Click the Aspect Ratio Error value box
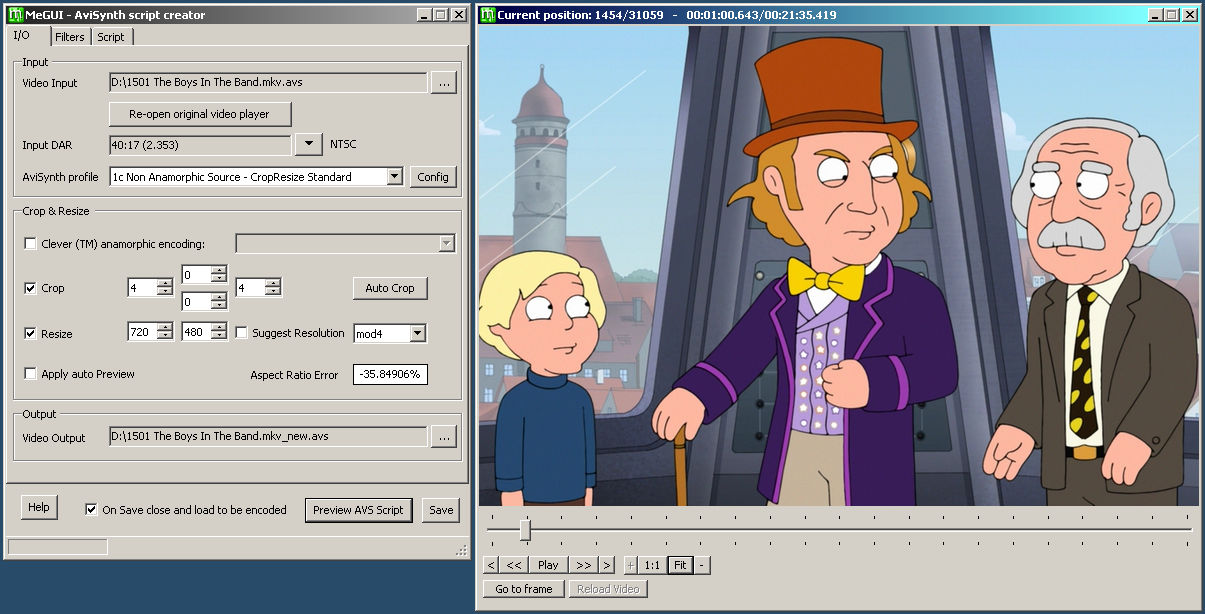Viewport: 1205px width, 614px height. 390,375
